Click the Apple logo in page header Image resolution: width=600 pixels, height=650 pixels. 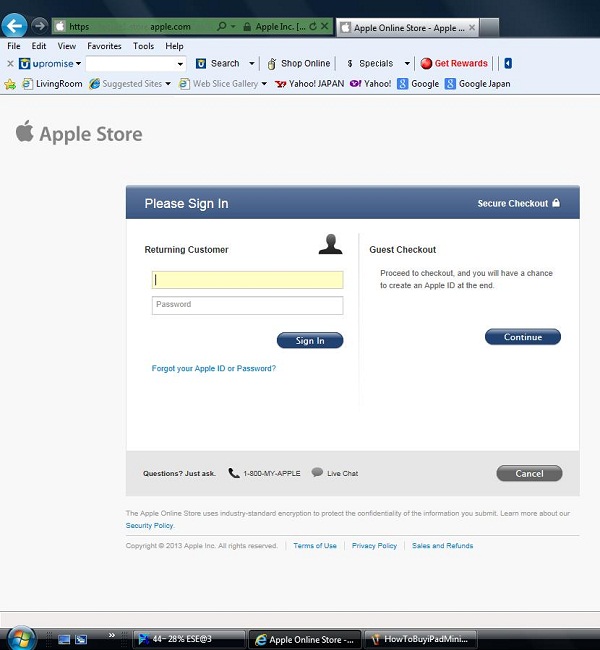click(x=24, y=131)
